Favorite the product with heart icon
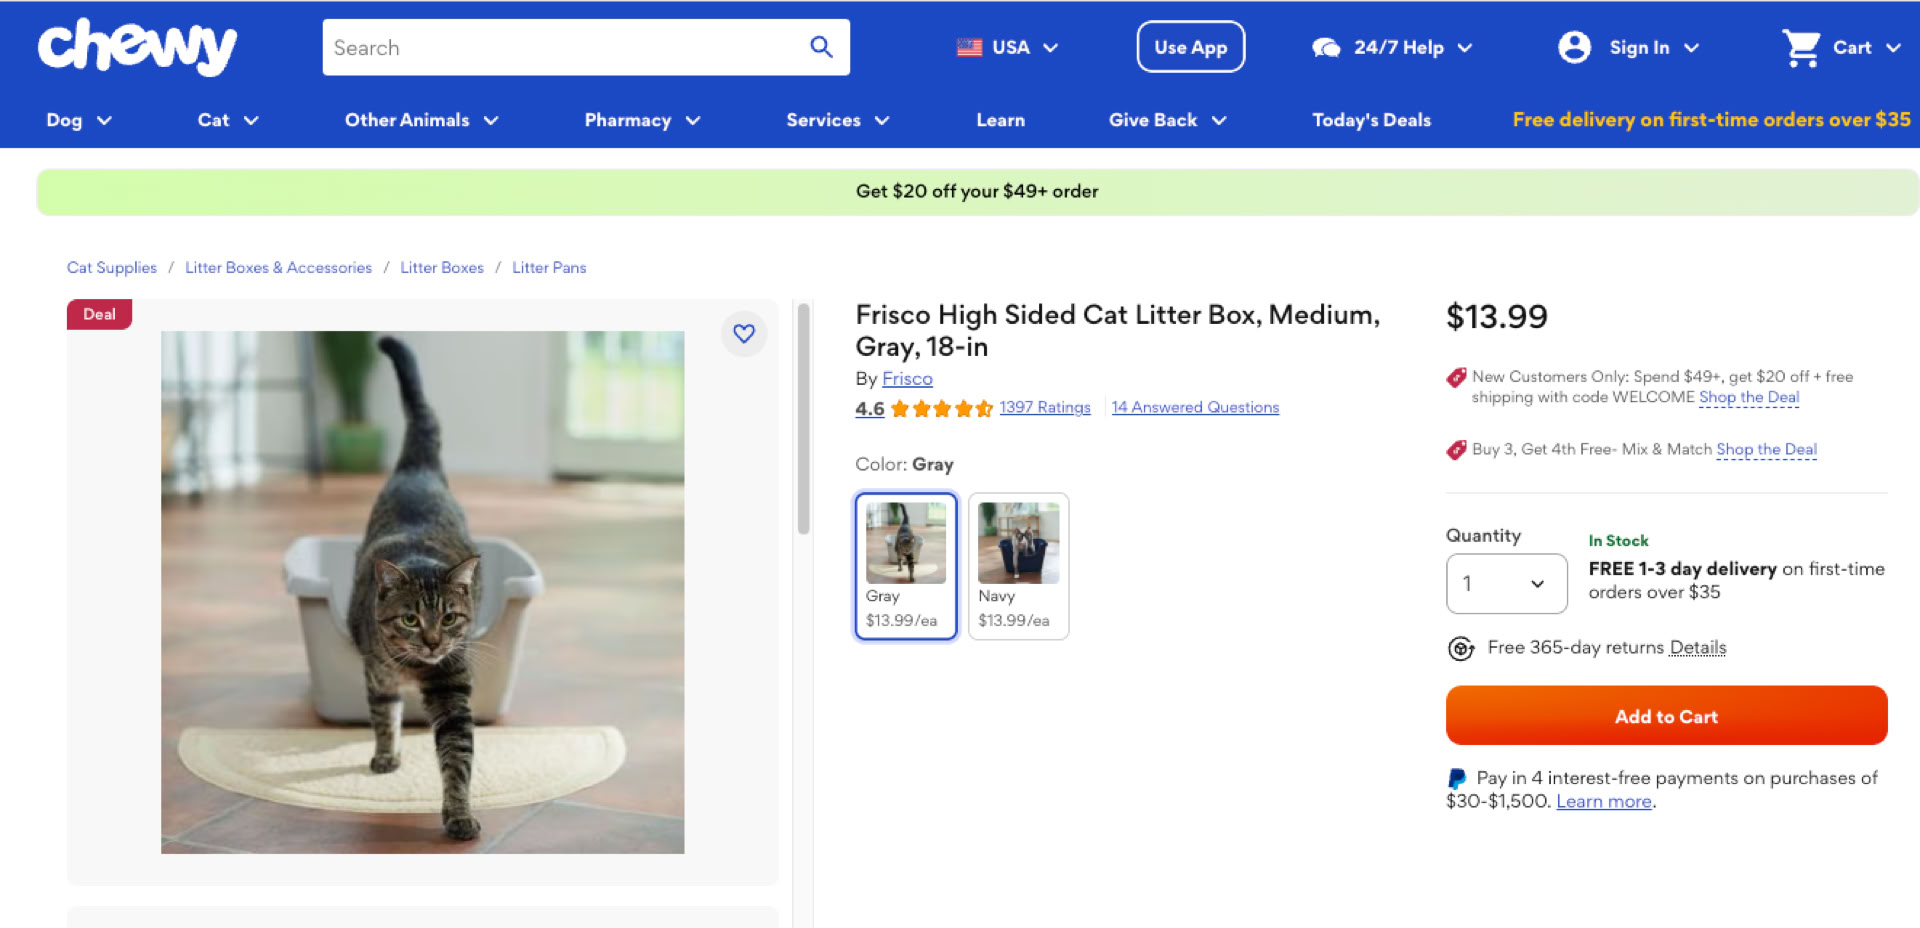Image resolution: width=1920 pixels, height=928 pixels. (x=744, y=333)
